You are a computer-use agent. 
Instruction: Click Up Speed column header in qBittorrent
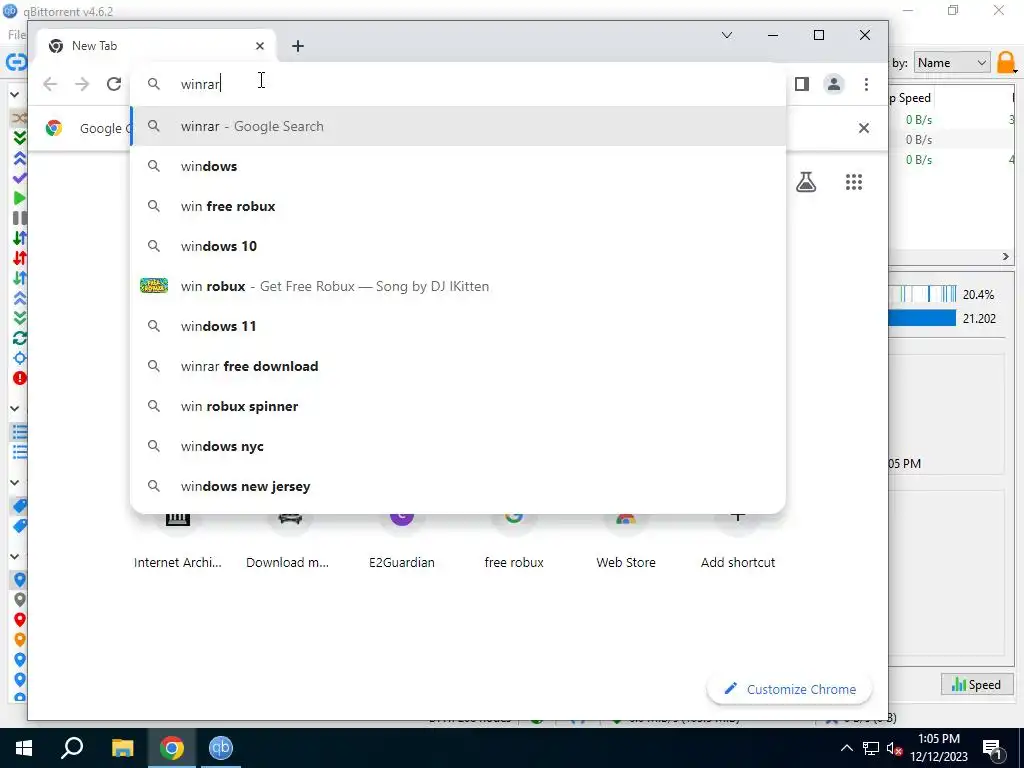pyautogui.click(x=912, y=98)
